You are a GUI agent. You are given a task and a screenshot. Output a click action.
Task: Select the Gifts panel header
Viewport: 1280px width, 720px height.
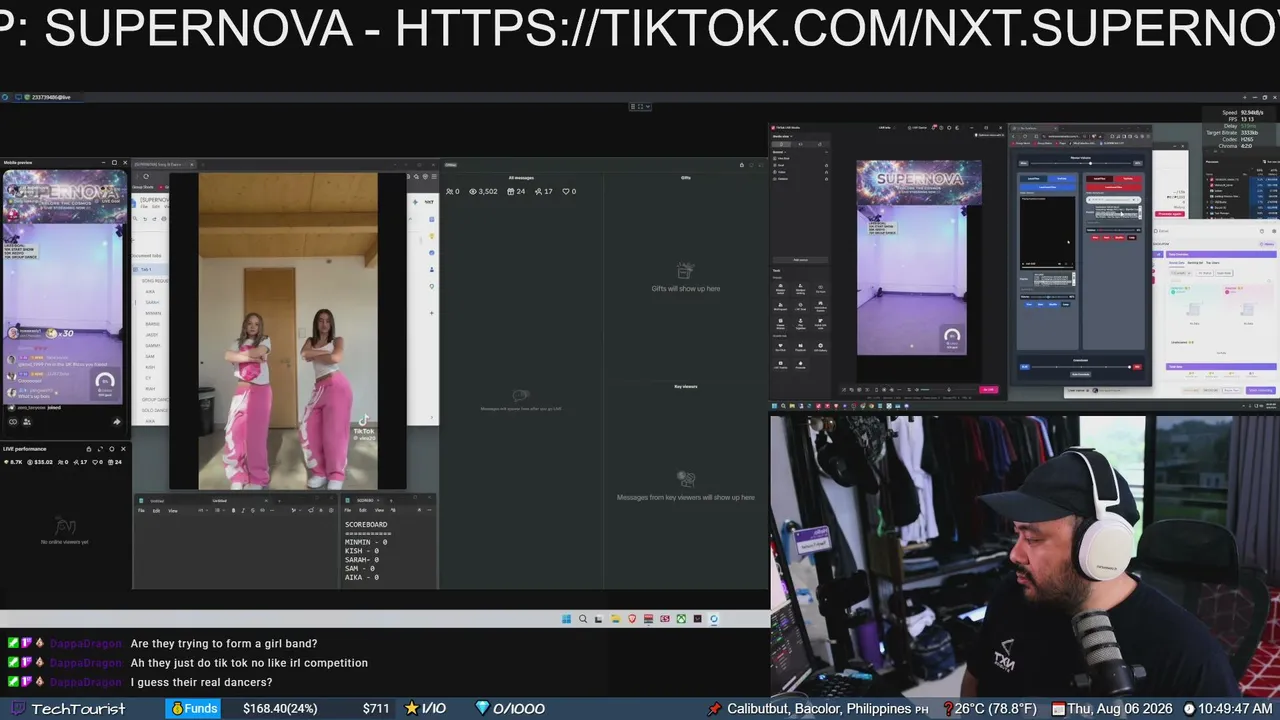[x=685, y=178]
